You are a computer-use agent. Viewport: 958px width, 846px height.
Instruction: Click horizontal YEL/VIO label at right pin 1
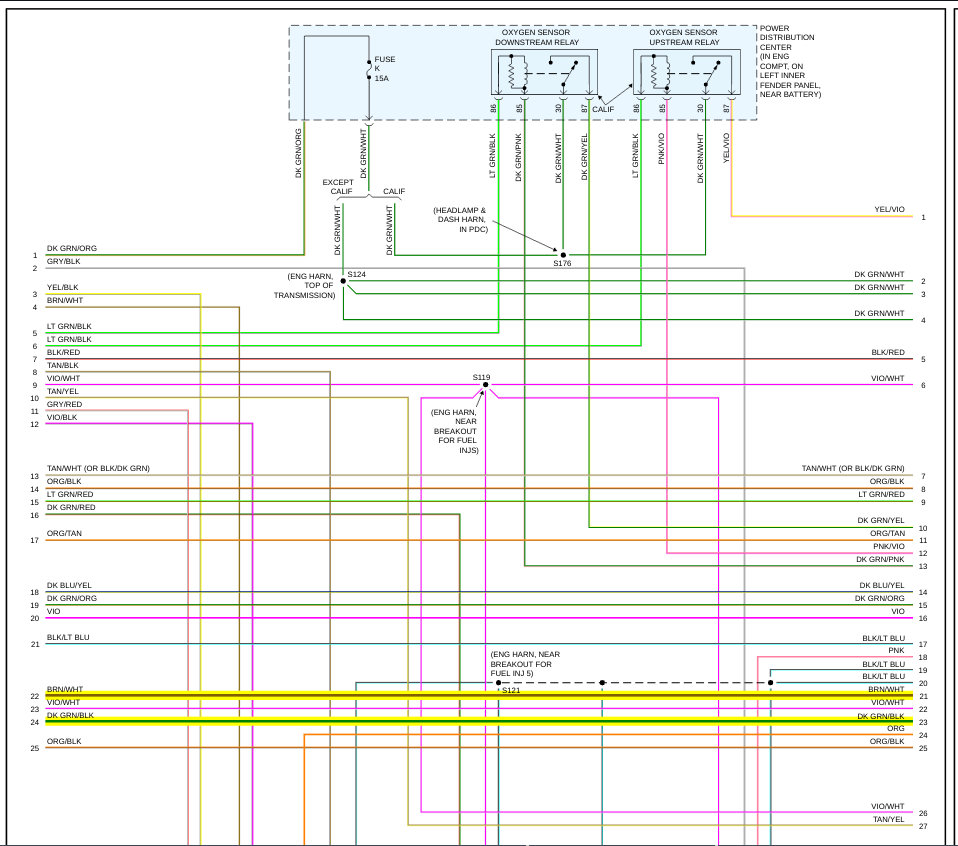[x=889, y=209]
